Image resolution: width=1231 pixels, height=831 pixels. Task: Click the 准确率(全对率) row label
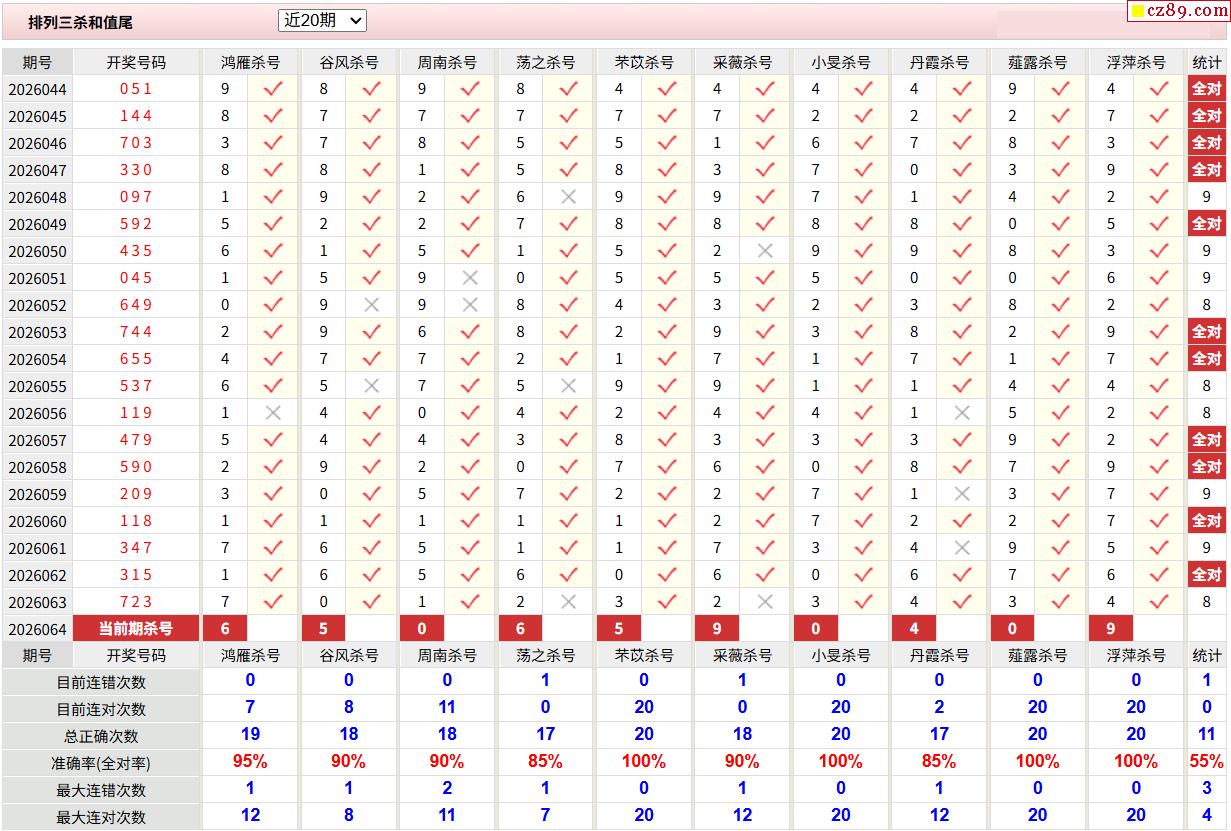point(101,763)
